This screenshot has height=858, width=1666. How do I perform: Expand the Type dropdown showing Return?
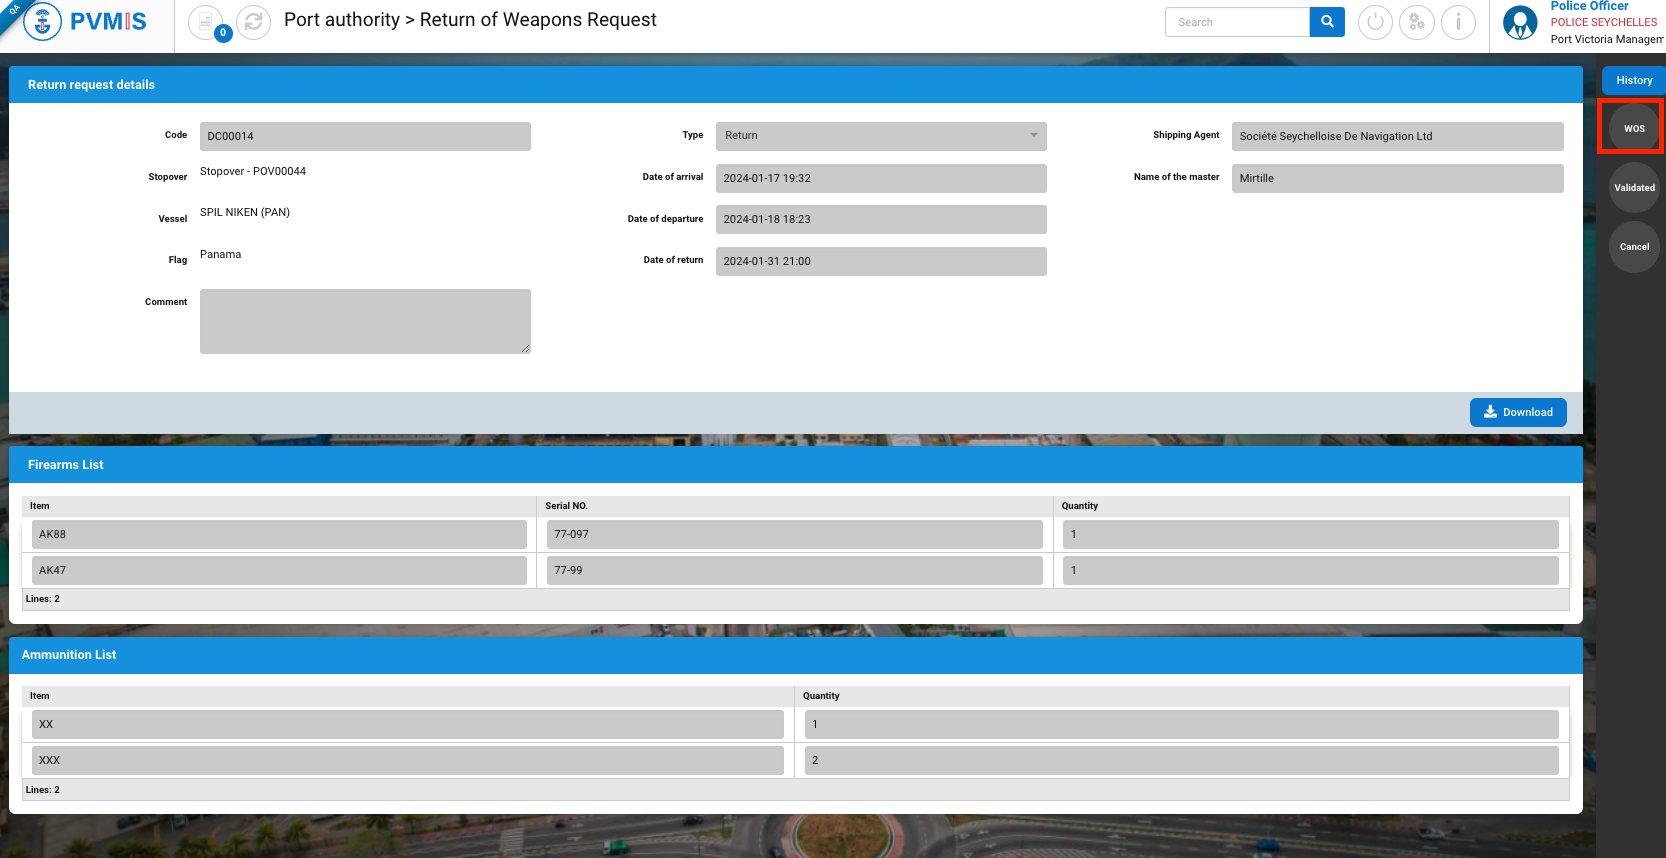pos(880,136)
